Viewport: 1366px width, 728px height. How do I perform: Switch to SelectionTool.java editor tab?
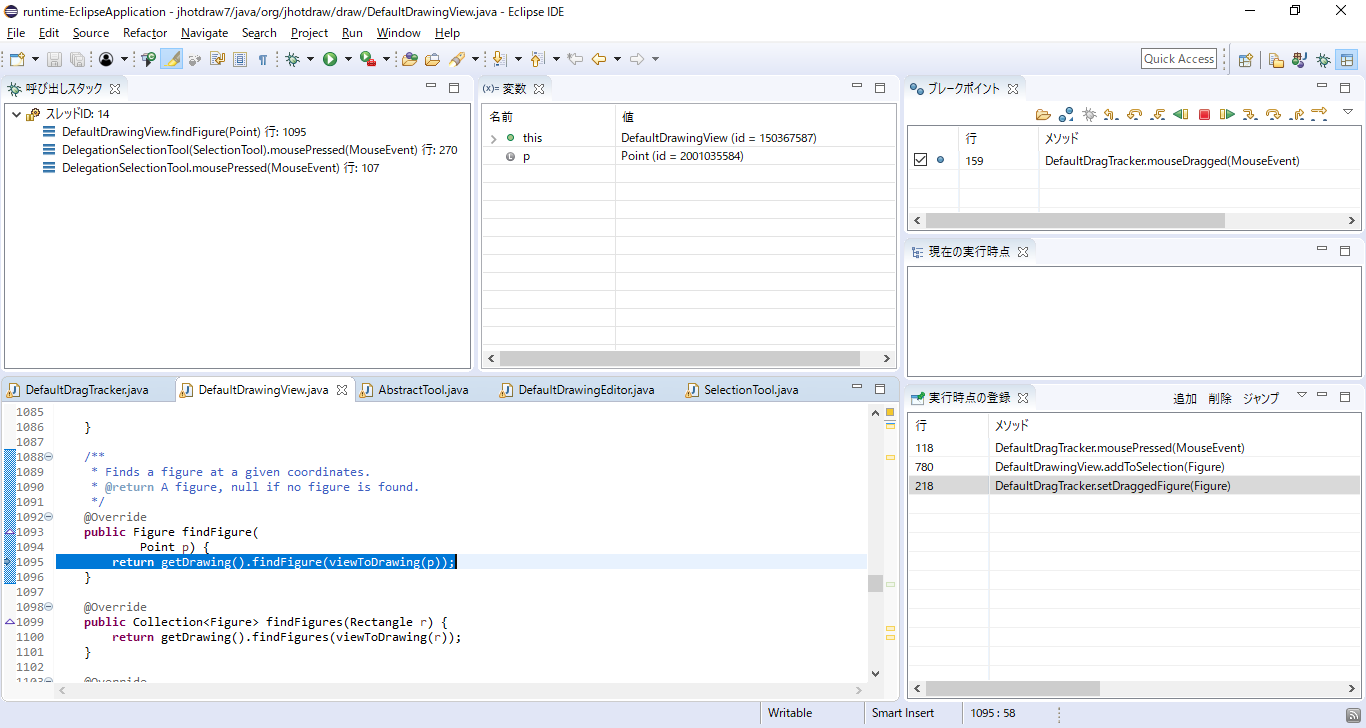751,390
